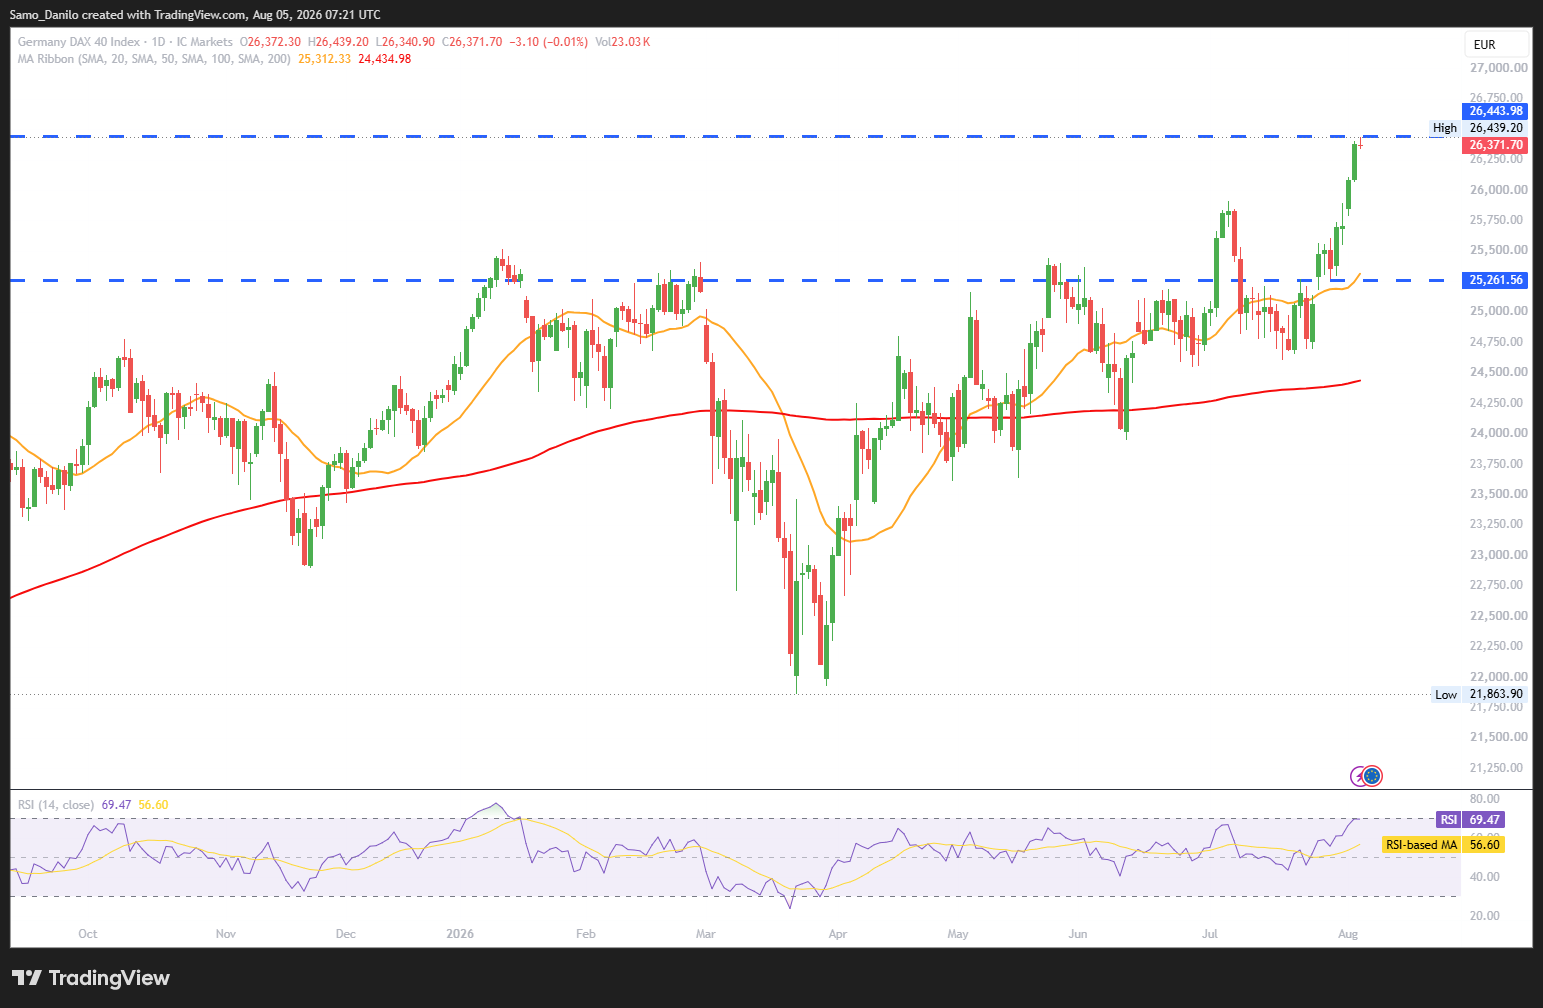Click the purple 69.47 RSI axis label
The image size is (1543, 1008).
point(1485,820)
